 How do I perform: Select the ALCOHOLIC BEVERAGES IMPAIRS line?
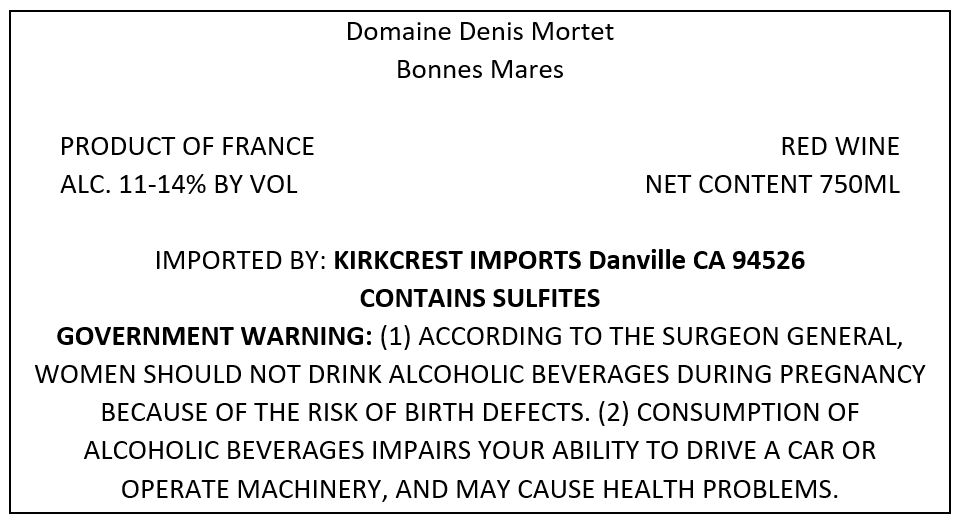pos(480,450)
